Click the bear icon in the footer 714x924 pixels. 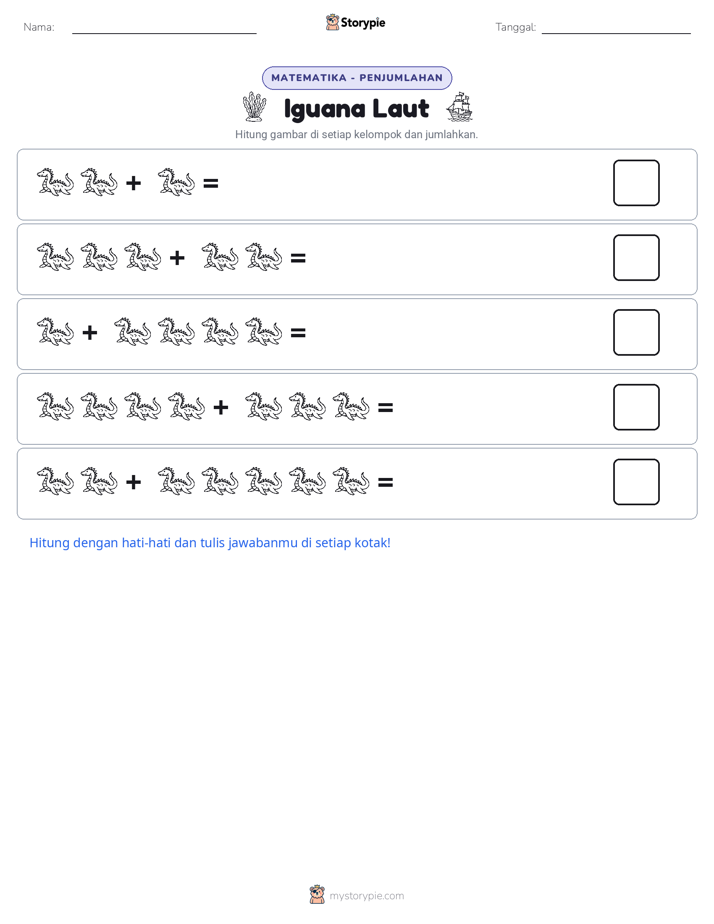[317, 895]
